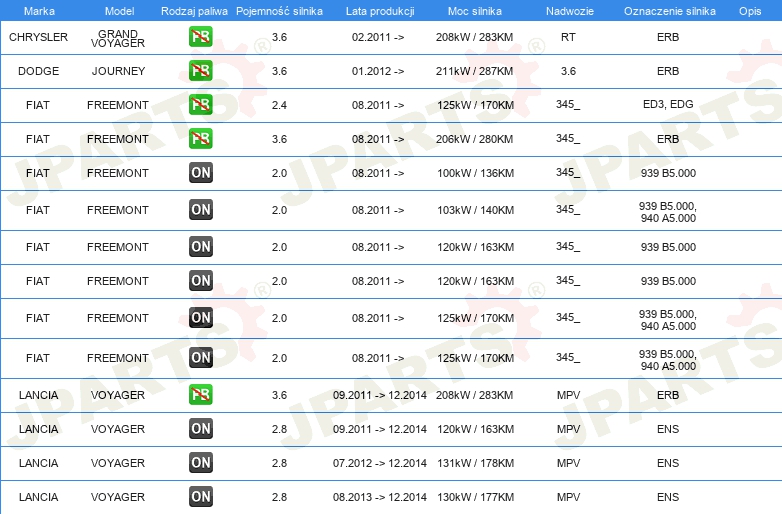Click the diesel ON icon for 100kW Freemont
782x514 pixels.
200,172
